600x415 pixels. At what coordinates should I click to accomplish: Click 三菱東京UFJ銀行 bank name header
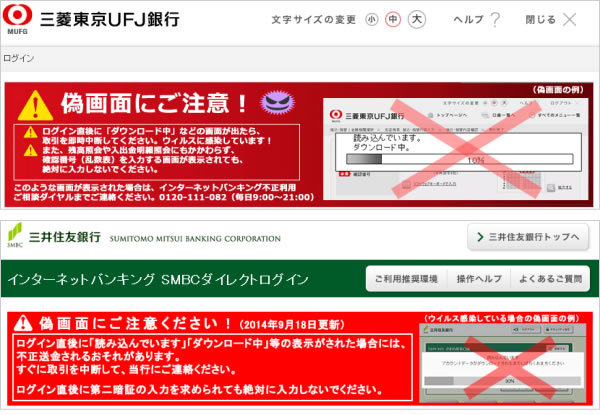click(x=109, y=19)
